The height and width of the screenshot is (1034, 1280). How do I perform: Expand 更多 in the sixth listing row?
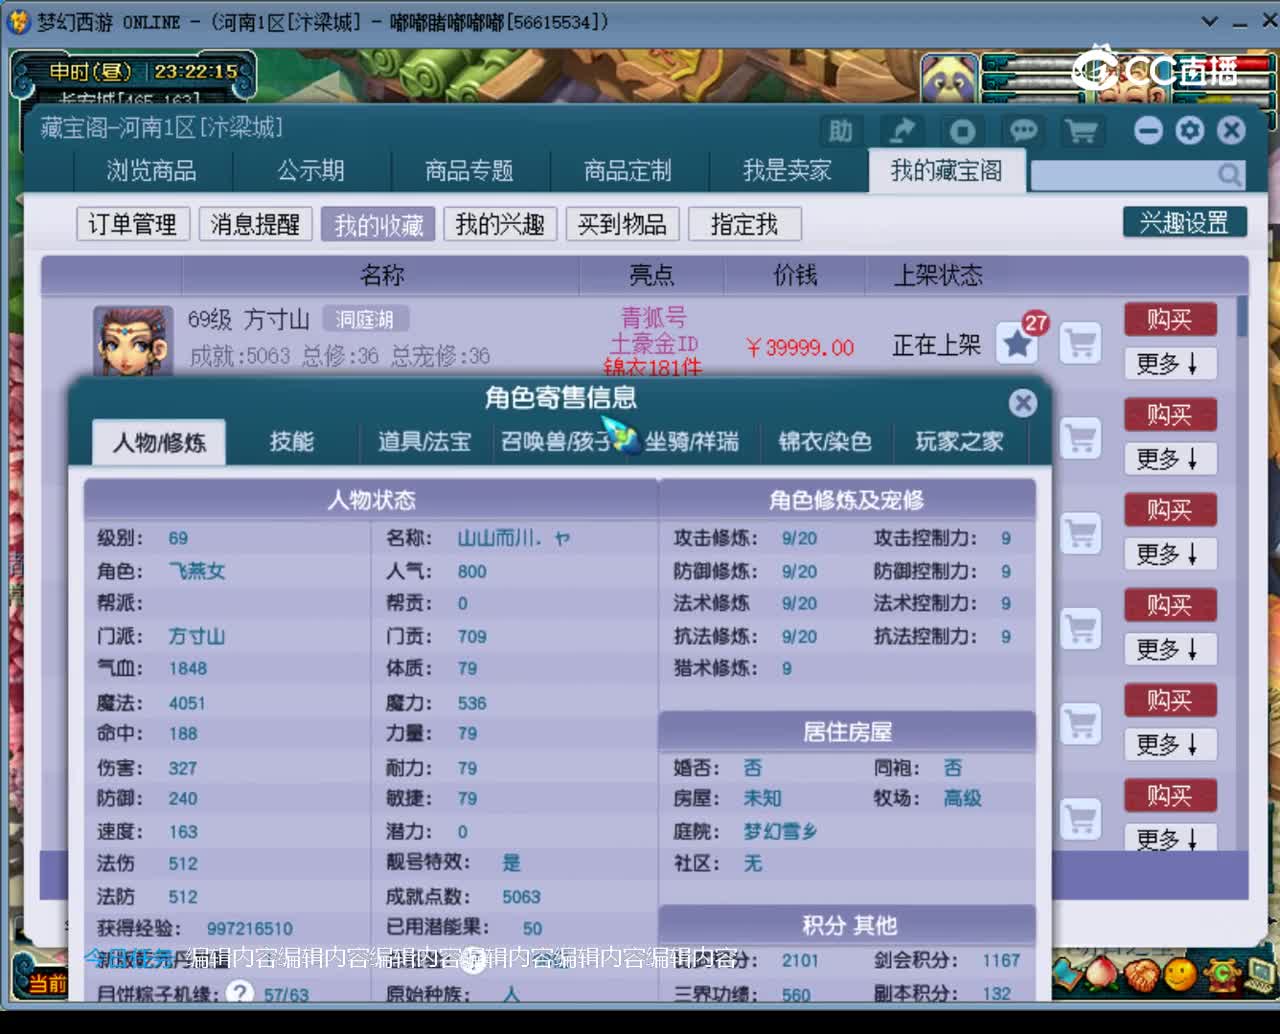(x=1170, y=838)
